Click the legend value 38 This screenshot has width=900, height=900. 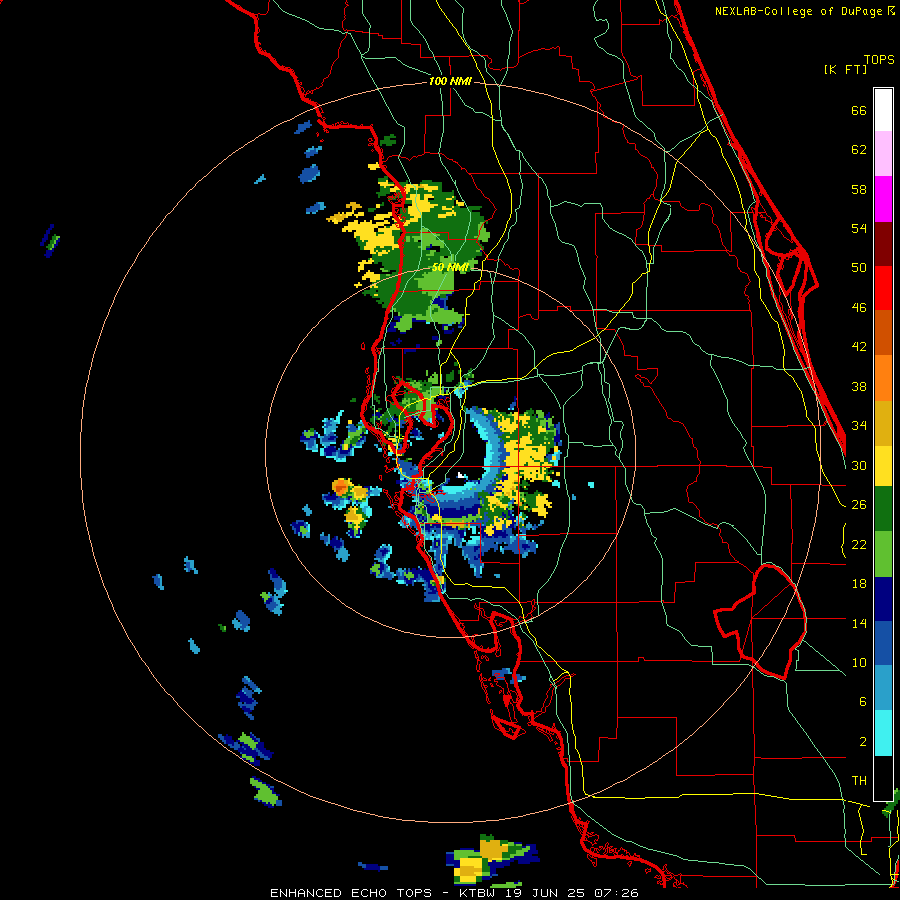859,386
